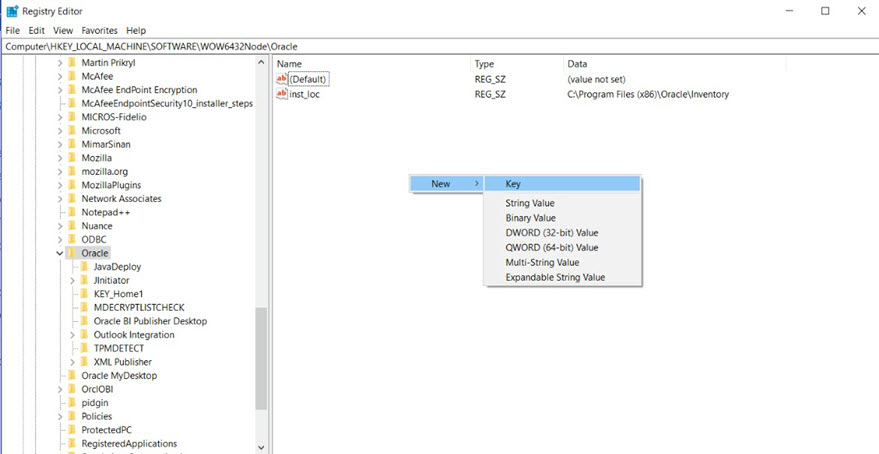Select the ProtectedPC key
Viewport: 879px width, 454px height.
tap(107, 430)
